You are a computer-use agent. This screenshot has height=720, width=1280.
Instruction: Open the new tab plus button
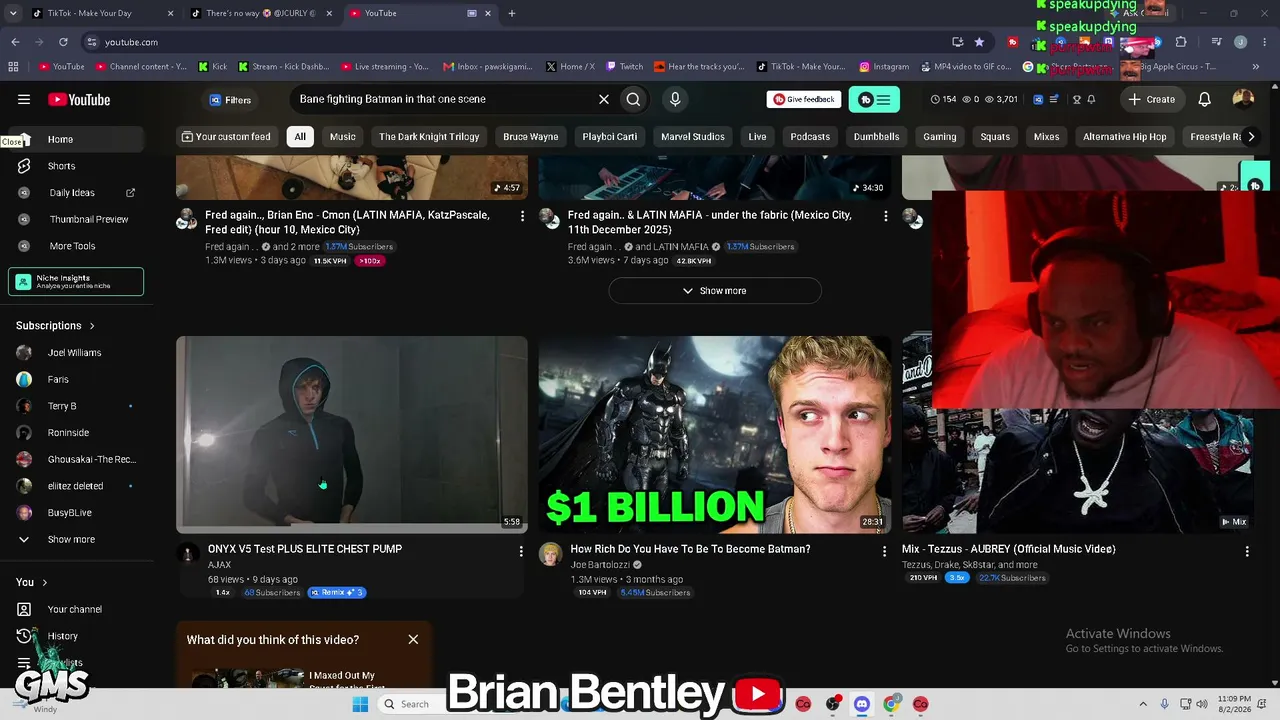pyautogui.click(x=512, y=13)
